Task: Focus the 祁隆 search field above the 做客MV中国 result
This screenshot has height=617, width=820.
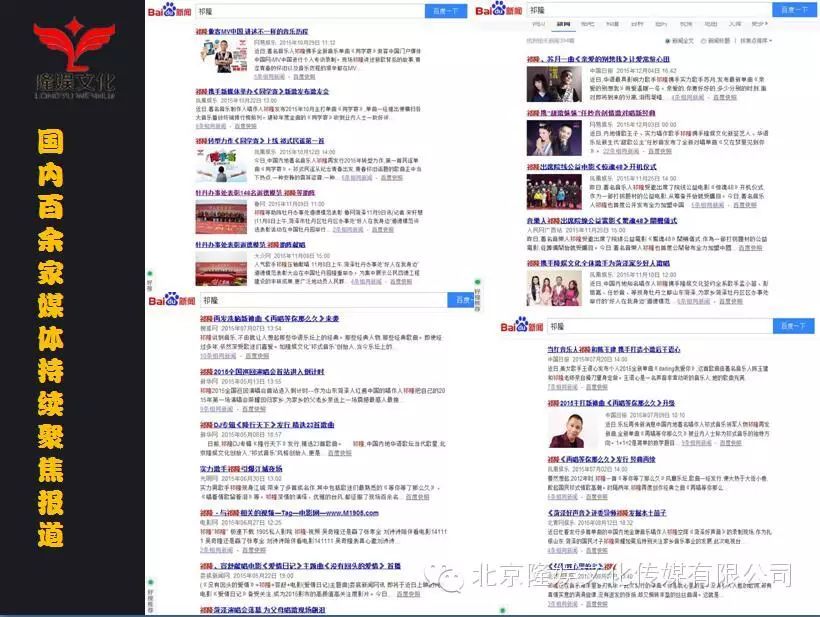Action: click(x=310, y=11)
